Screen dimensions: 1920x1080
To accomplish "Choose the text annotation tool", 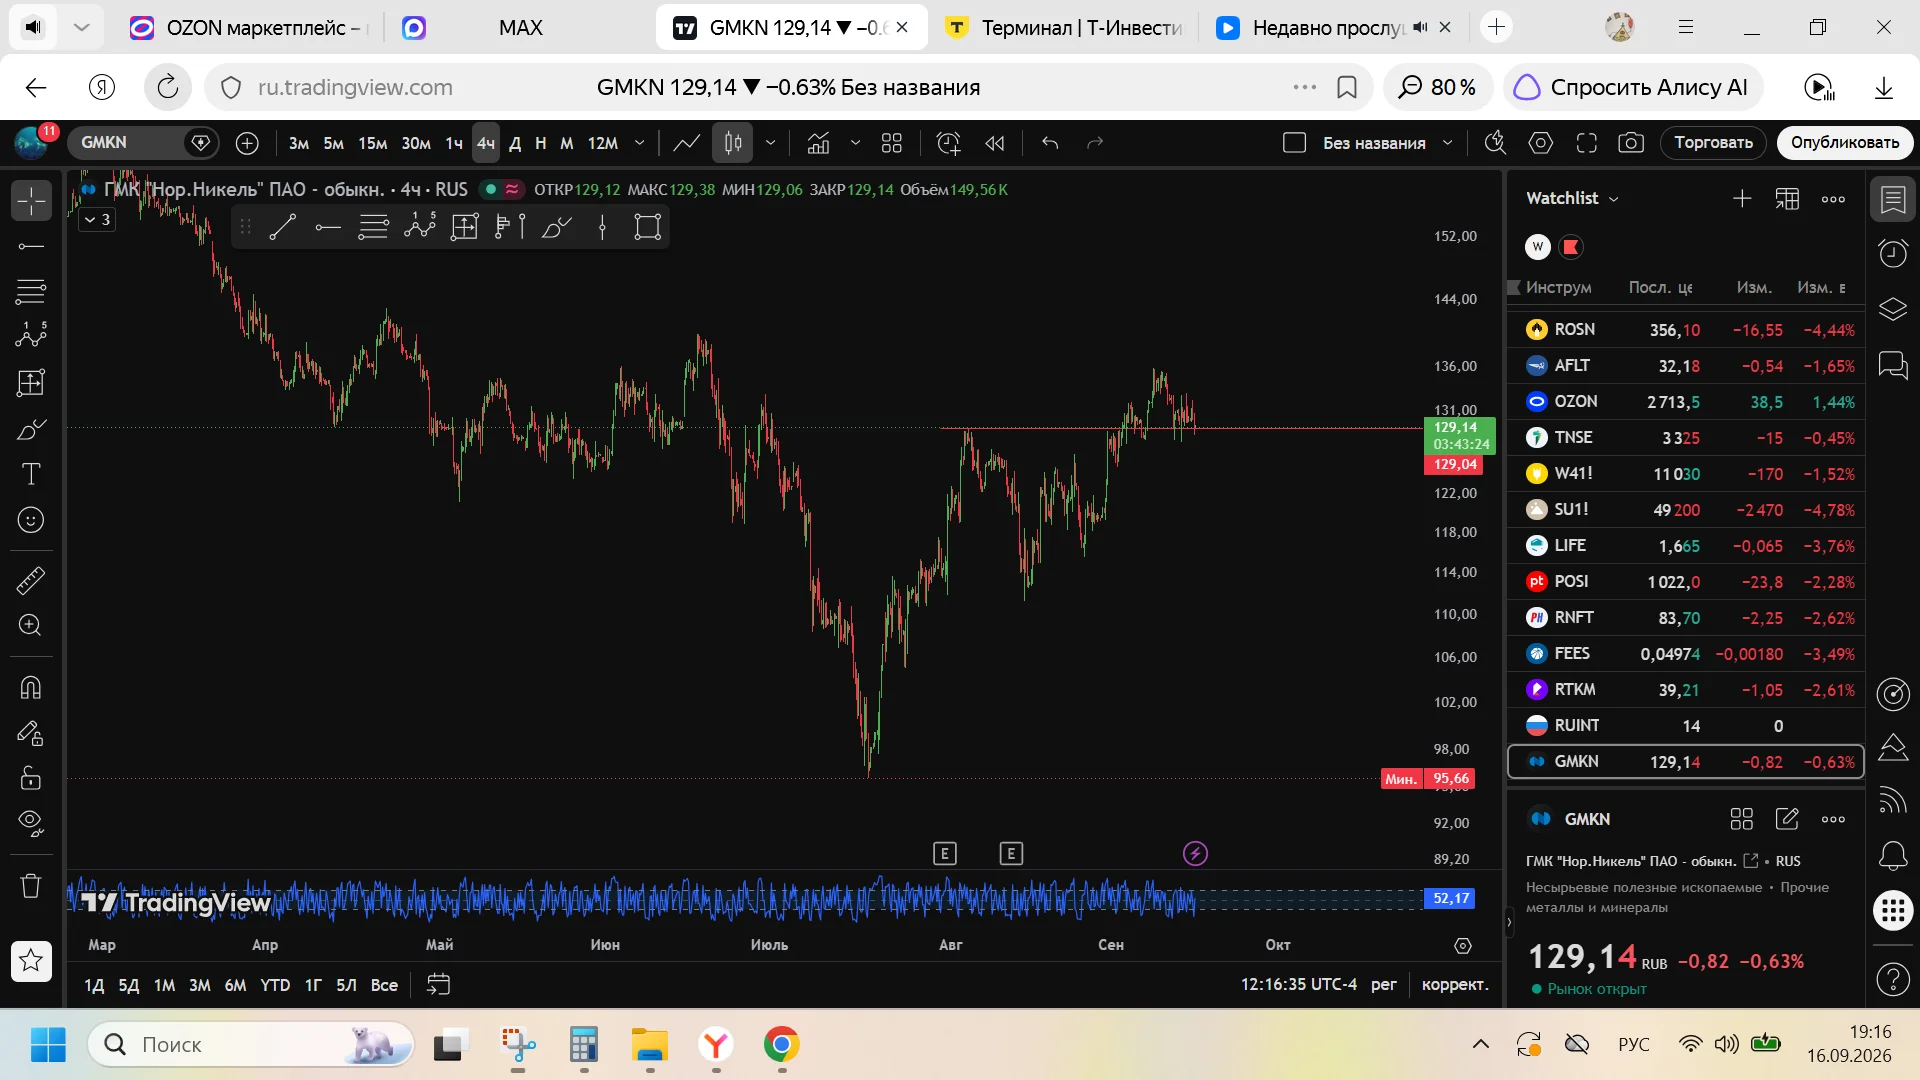I will (31, 474).
